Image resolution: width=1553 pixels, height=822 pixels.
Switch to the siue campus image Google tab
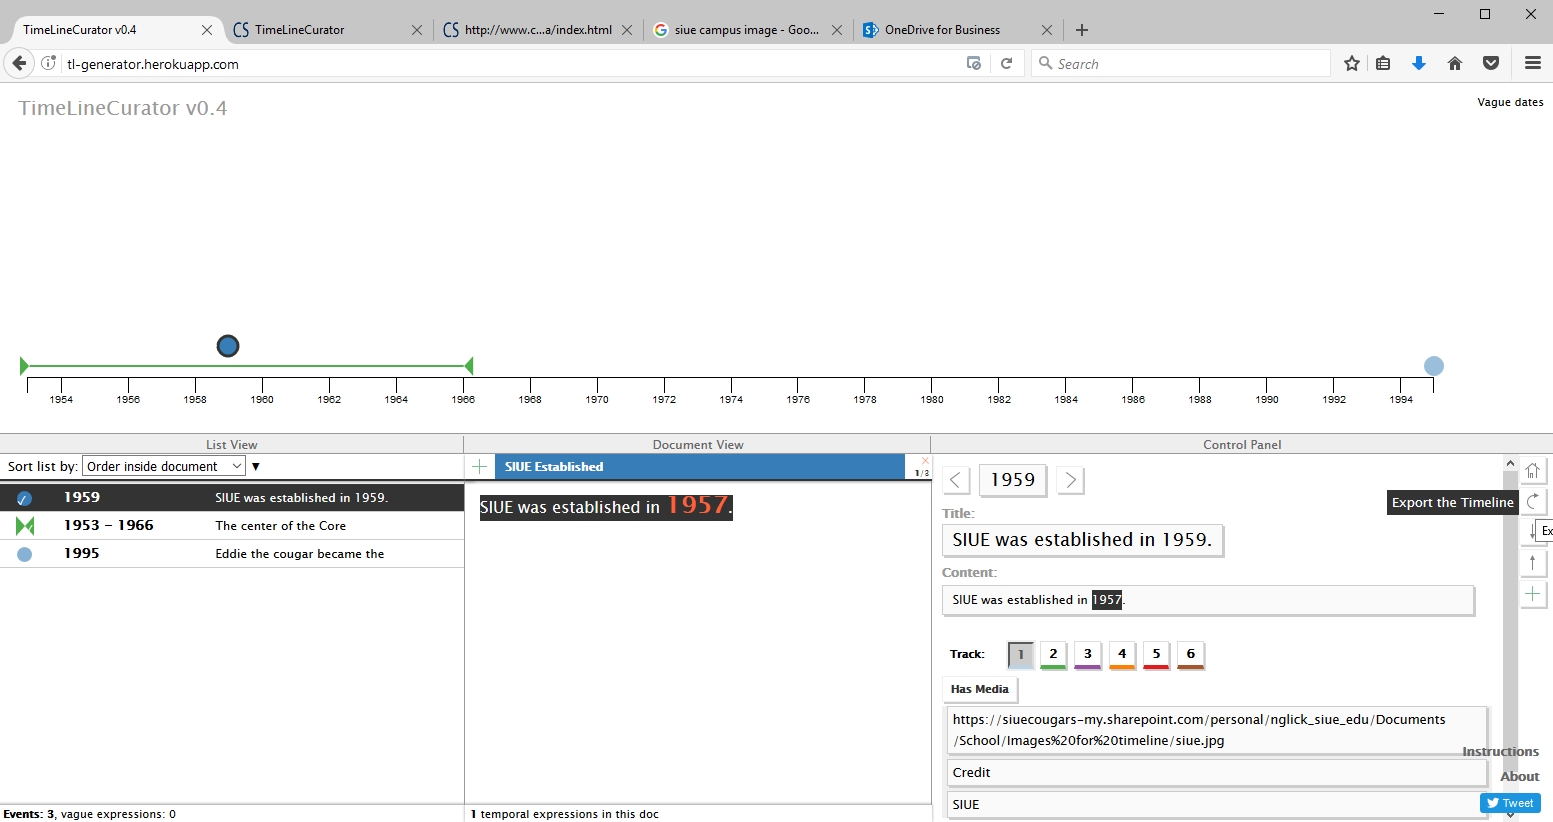(x=746, y=30)
